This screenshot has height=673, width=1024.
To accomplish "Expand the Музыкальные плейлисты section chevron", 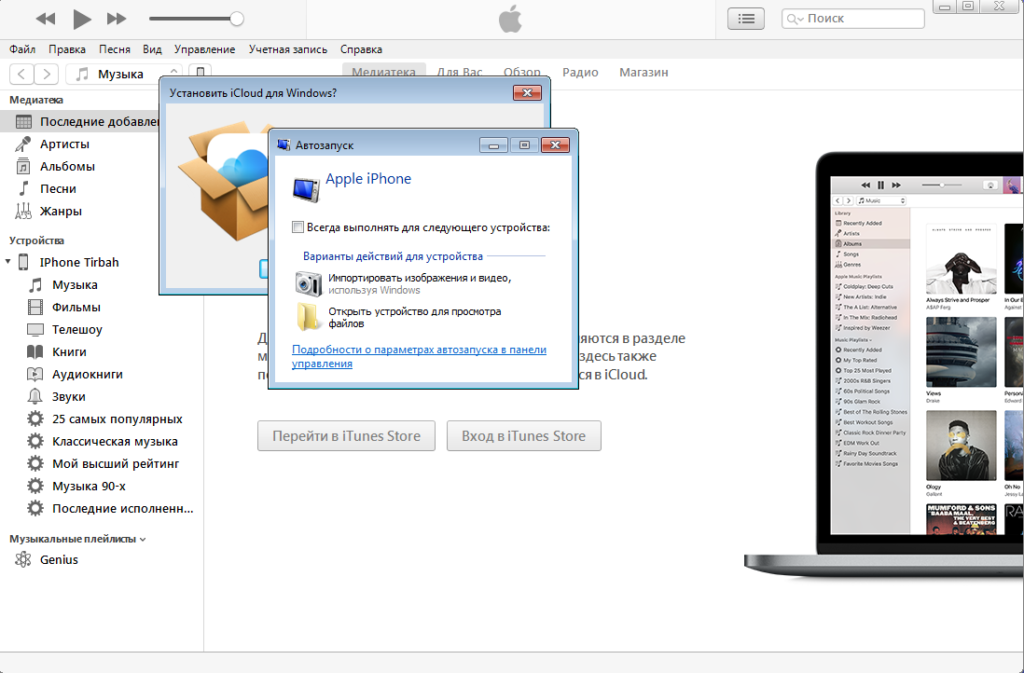I will (x=143, y=539).
